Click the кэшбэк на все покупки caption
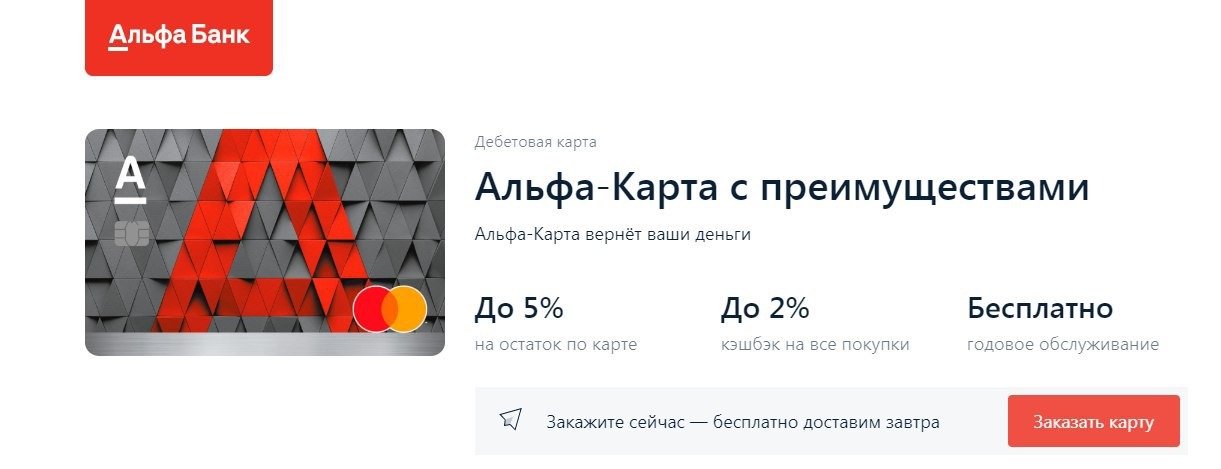The width and height of the screenshot is (1221, 469). coord(814,345)
